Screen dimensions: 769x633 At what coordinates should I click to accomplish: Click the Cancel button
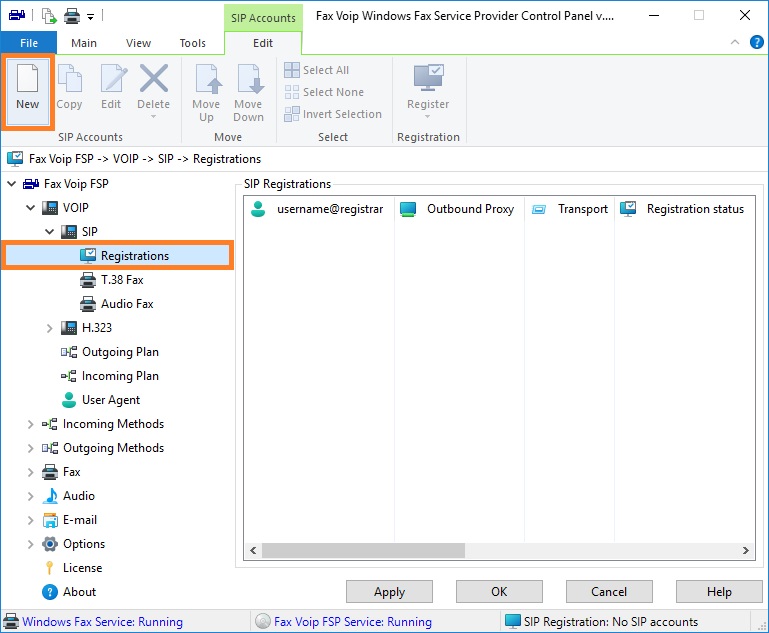click(609, 592)
